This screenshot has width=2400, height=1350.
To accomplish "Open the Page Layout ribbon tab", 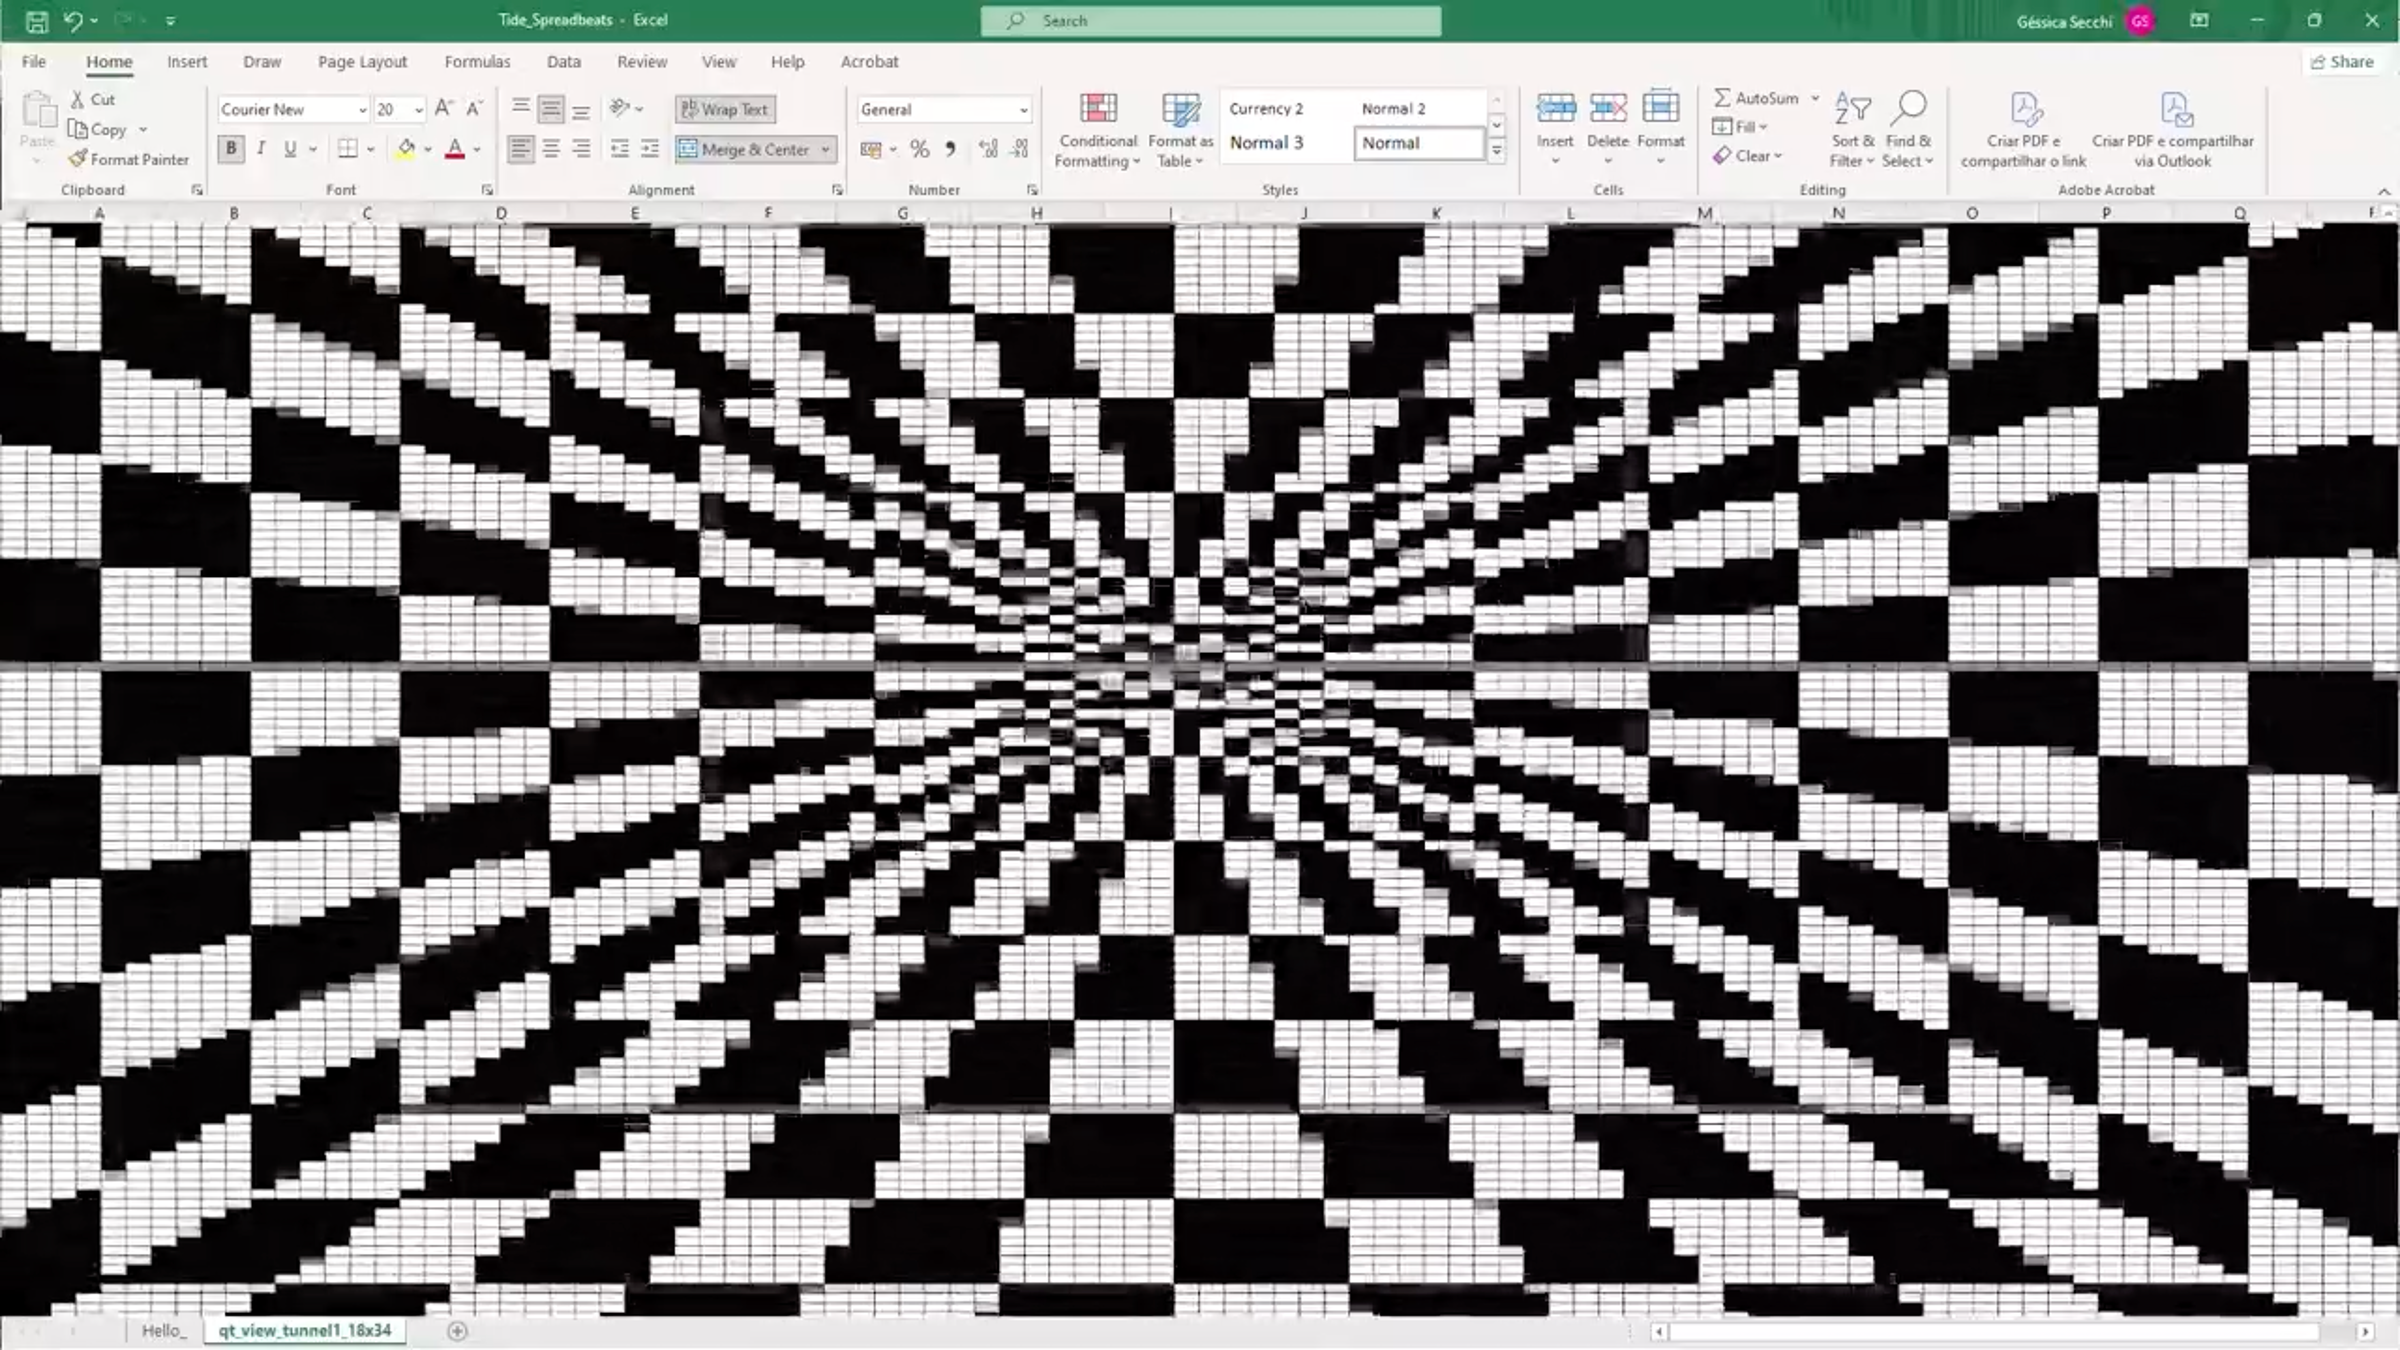I will point(362,62).
